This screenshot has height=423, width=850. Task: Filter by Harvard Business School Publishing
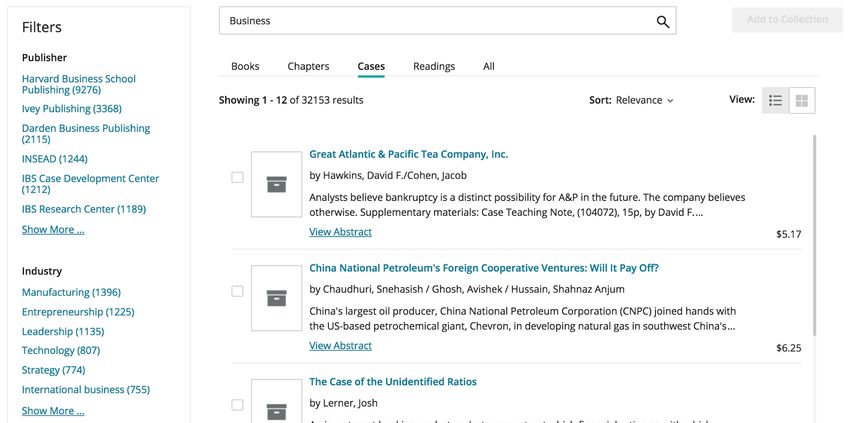tap(79, 84)
